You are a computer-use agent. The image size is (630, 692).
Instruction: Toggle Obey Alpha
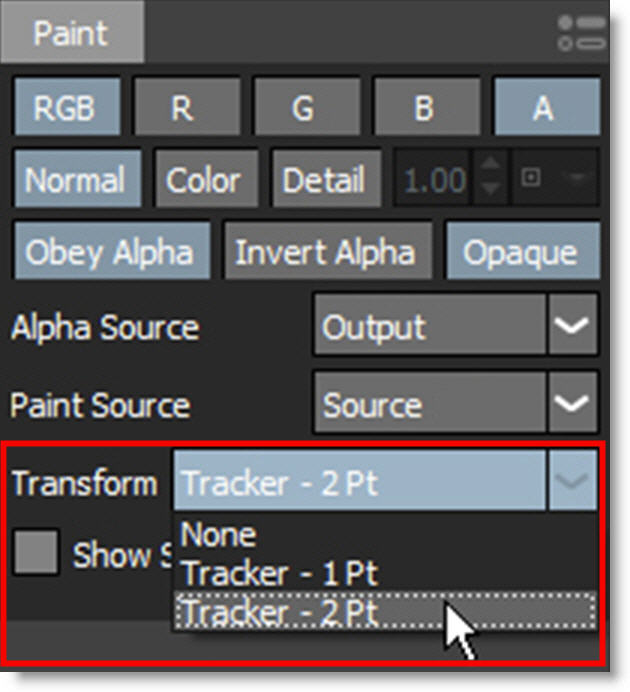coord(110,252)
